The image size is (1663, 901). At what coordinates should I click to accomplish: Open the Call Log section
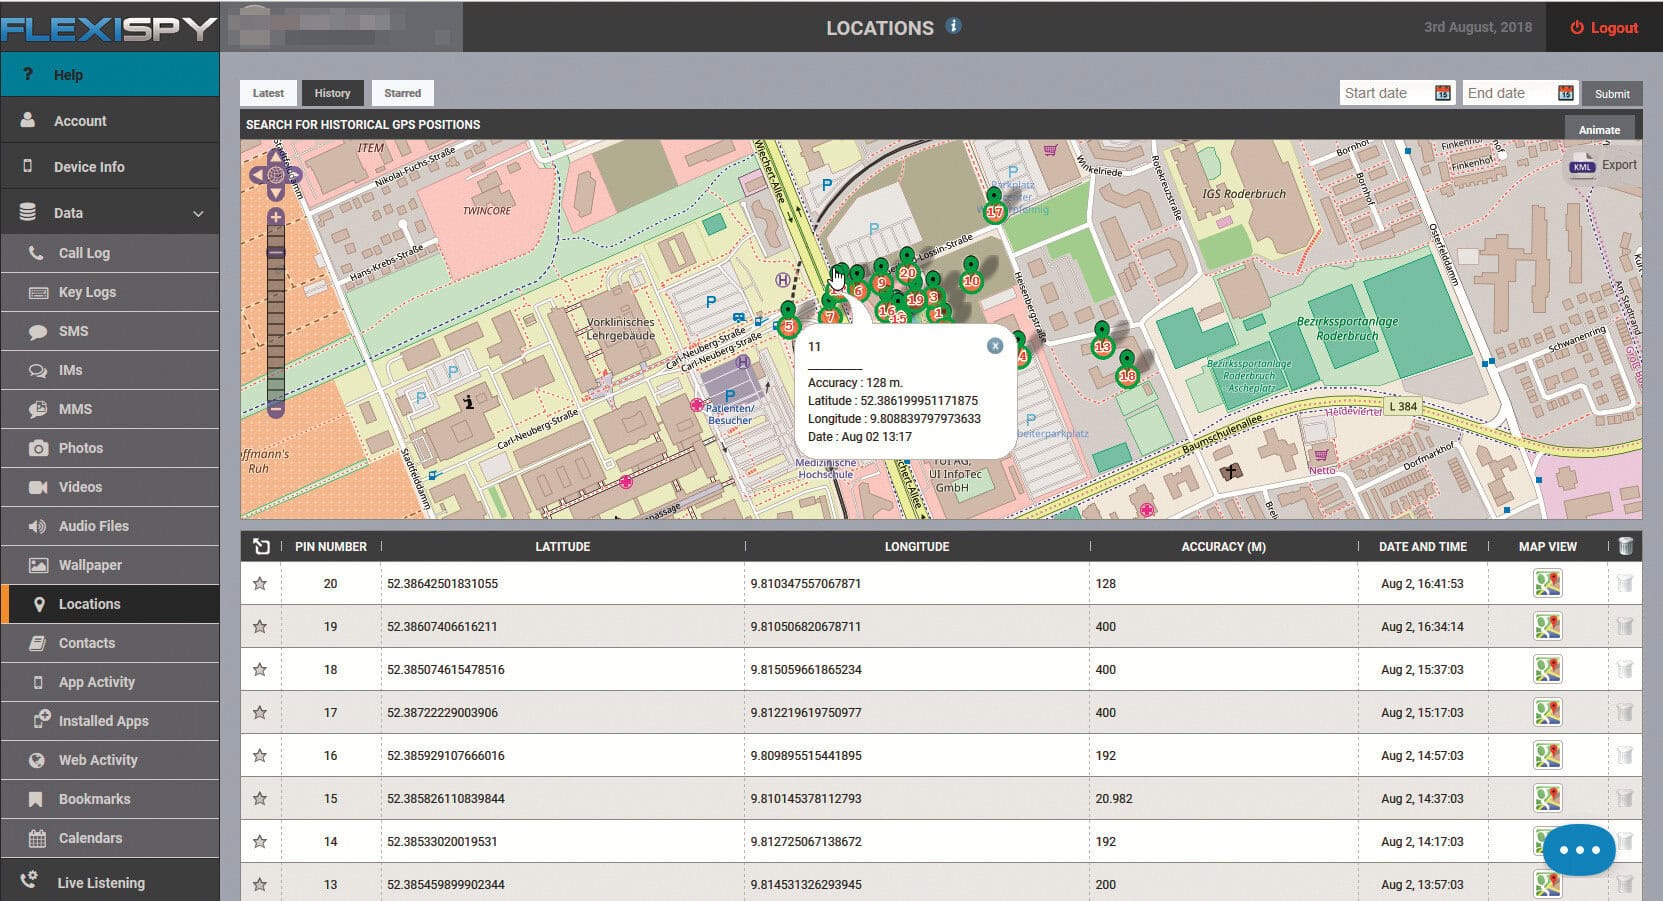point(83,253)
